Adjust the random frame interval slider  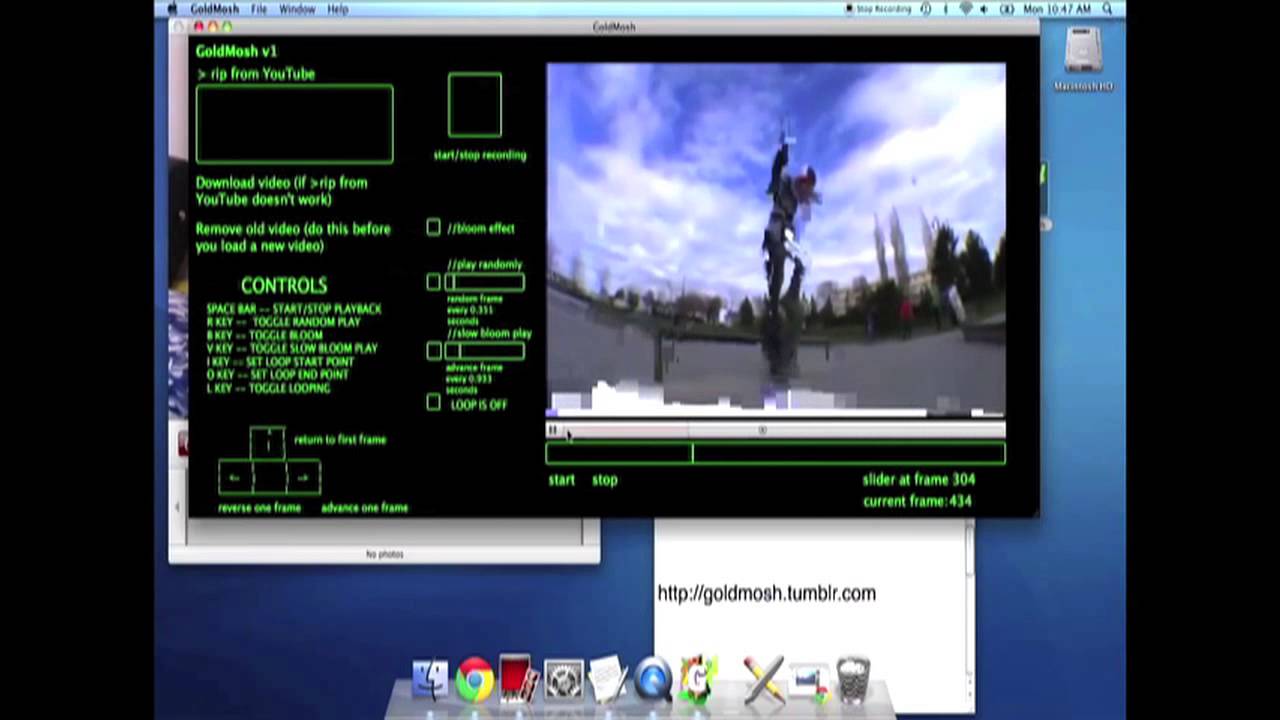pos(485,283)
